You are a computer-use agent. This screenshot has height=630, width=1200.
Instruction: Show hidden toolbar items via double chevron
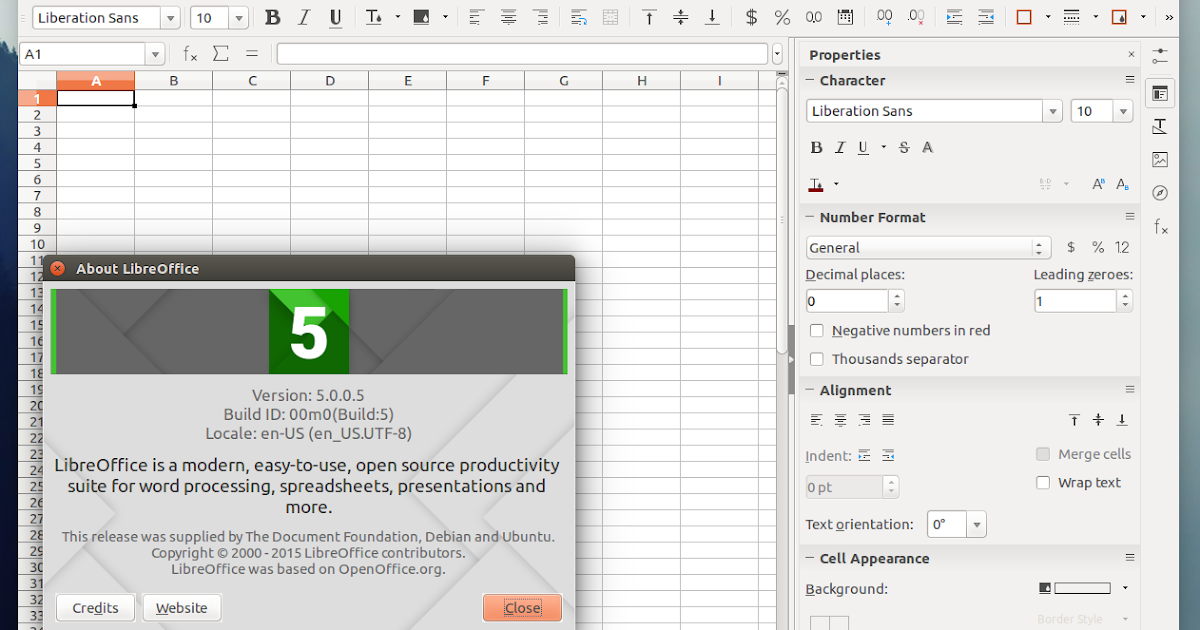click(x=1171, y=18)
